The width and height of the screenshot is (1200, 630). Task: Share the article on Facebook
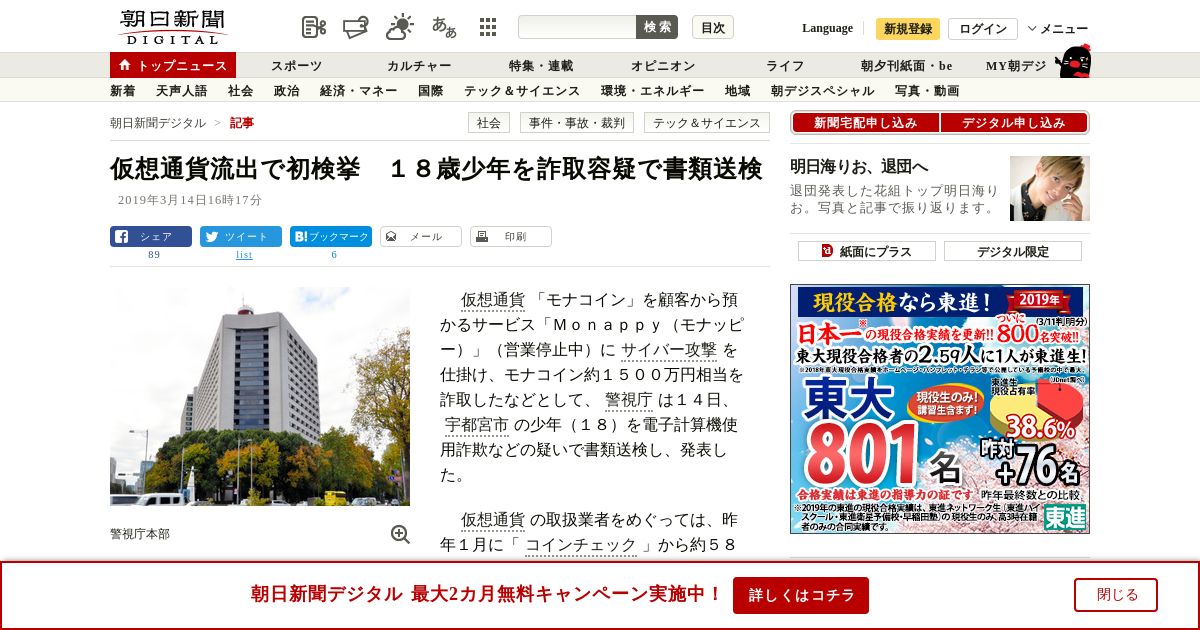[151, 237]
